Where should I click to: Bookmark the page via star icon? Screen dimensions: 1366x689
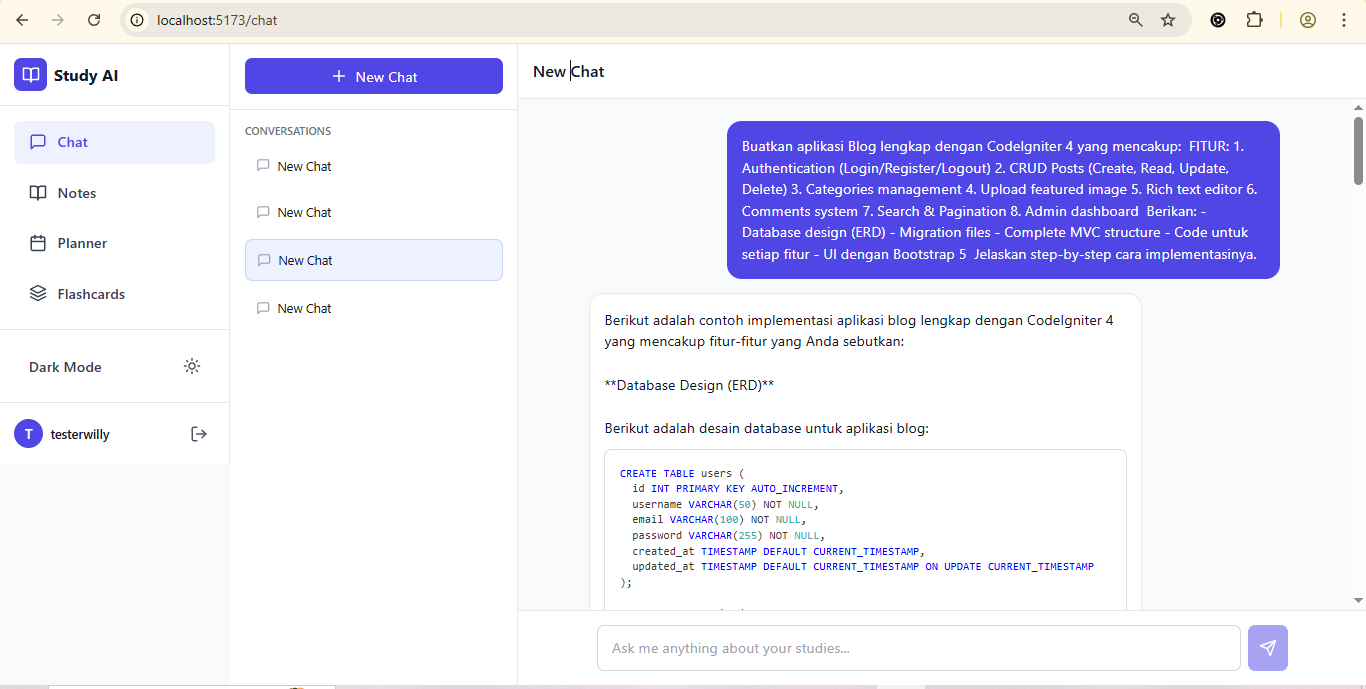pos(1168,19)
